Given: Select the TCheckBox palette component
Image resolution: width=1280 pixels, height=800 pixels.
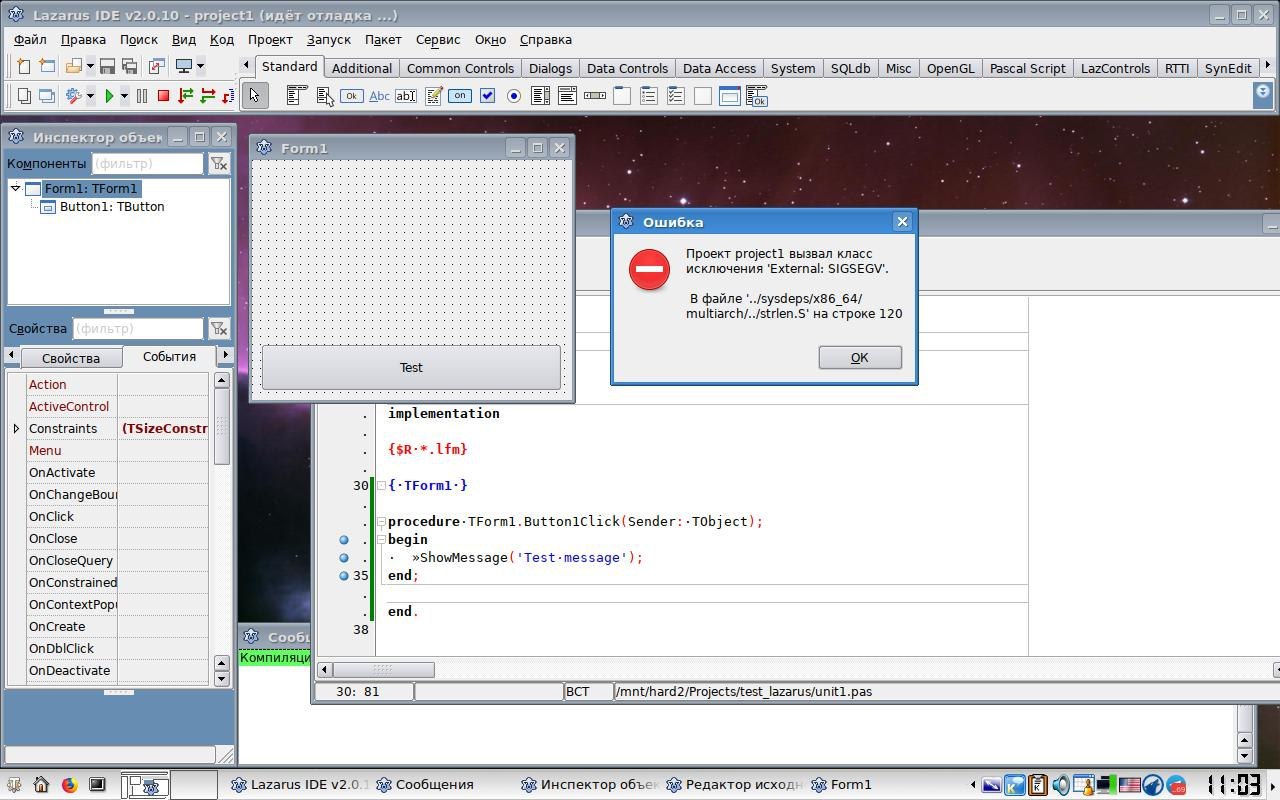Looking at the screenshot, I should click(487, 96).
